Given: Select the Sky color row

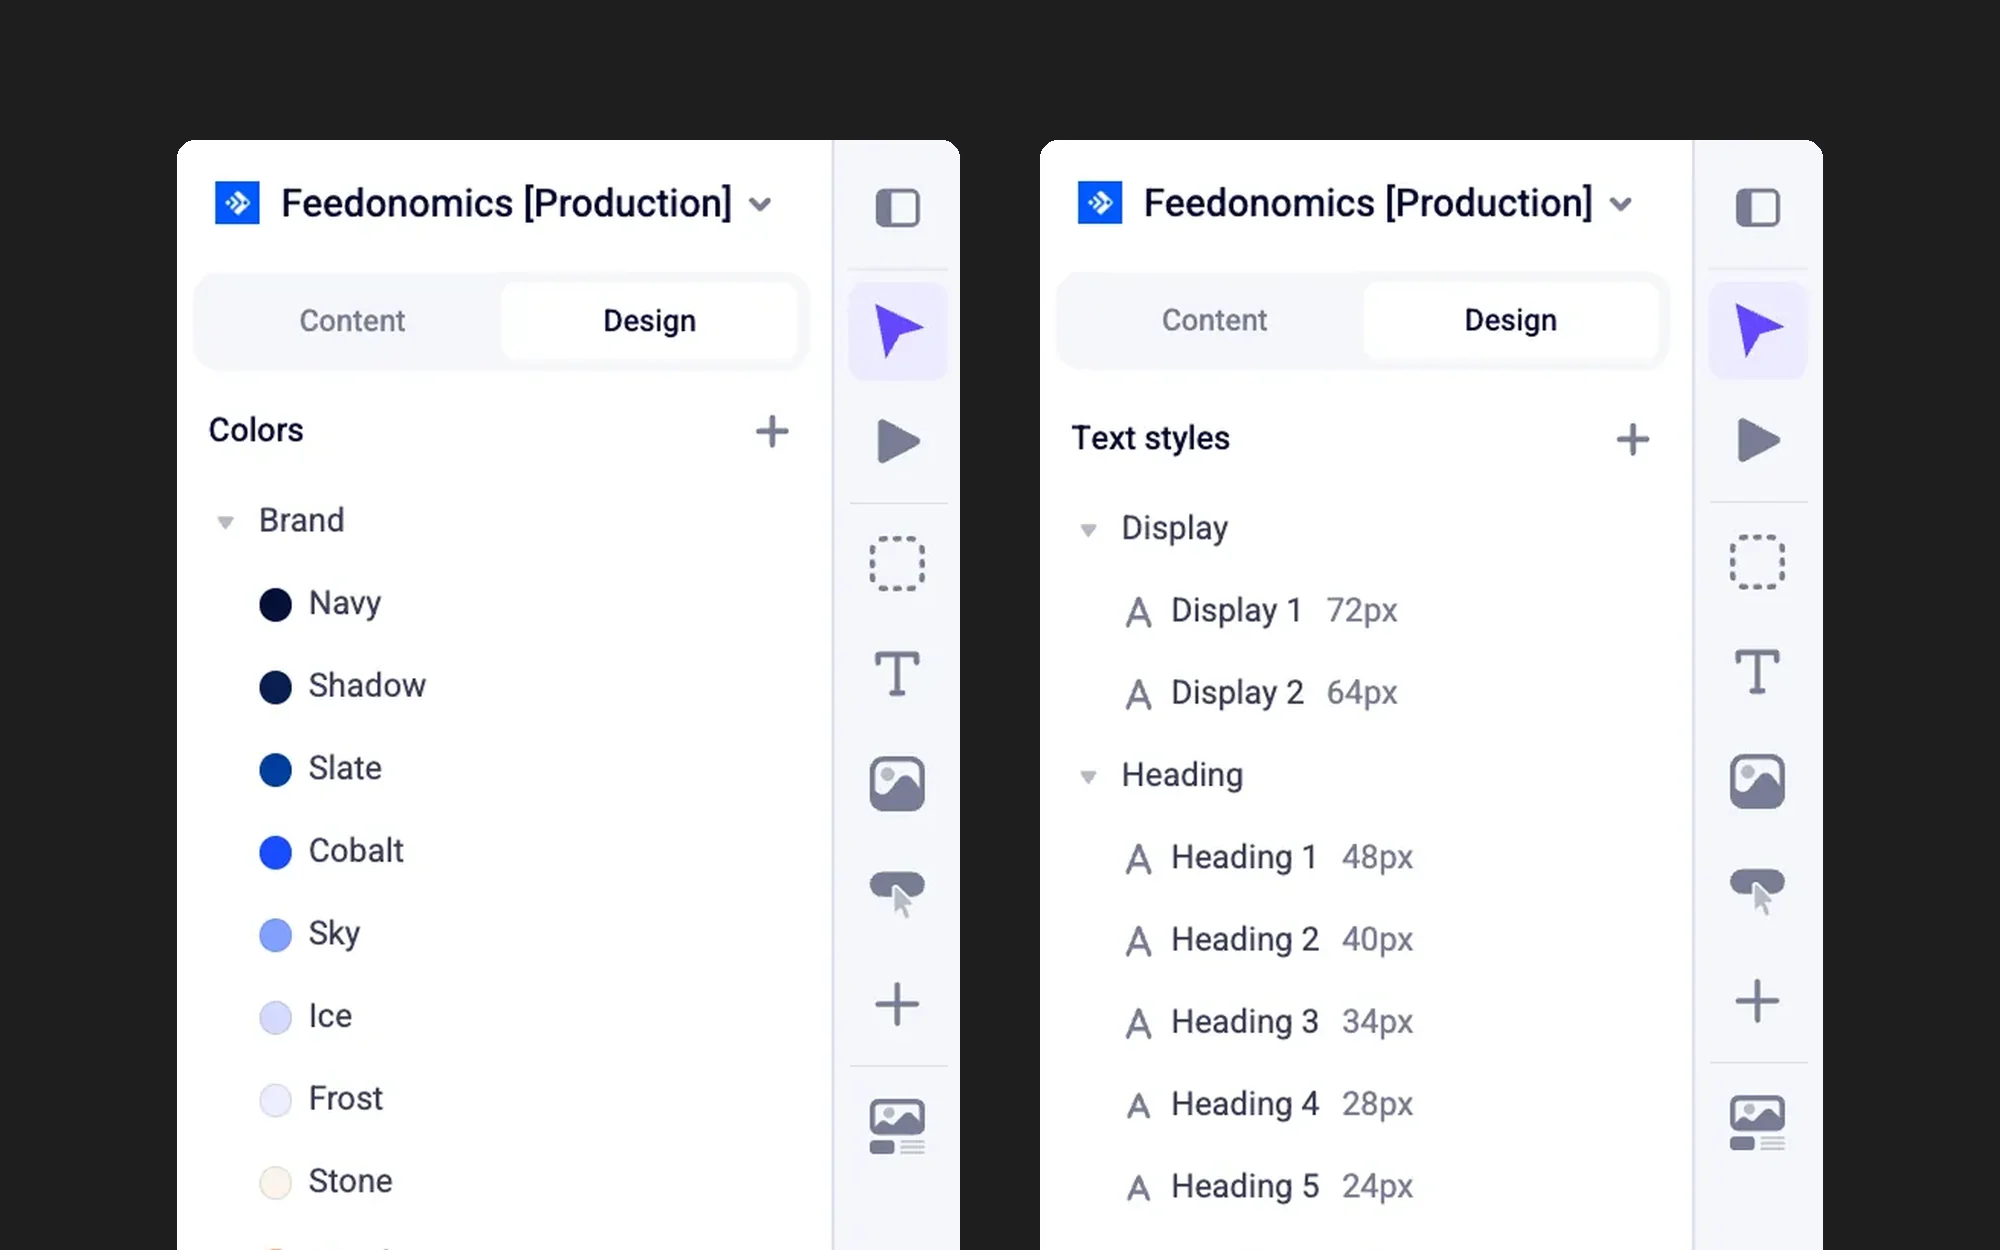Looking at the screenshot, I should tap(505, 934).
